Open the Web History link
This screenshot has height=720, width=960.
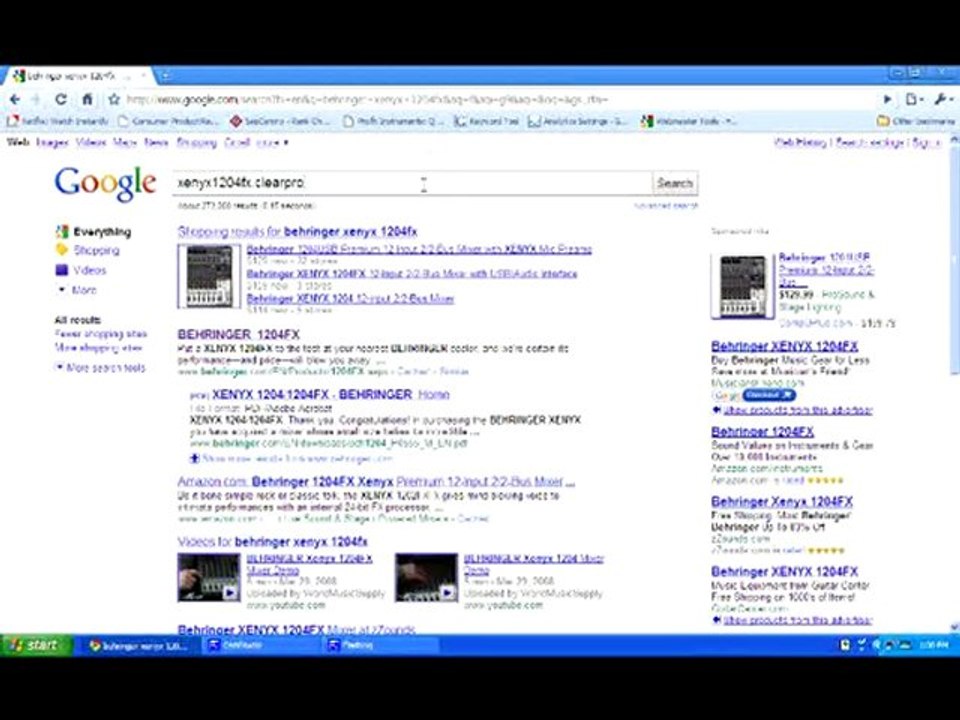(x=801, y=143)
